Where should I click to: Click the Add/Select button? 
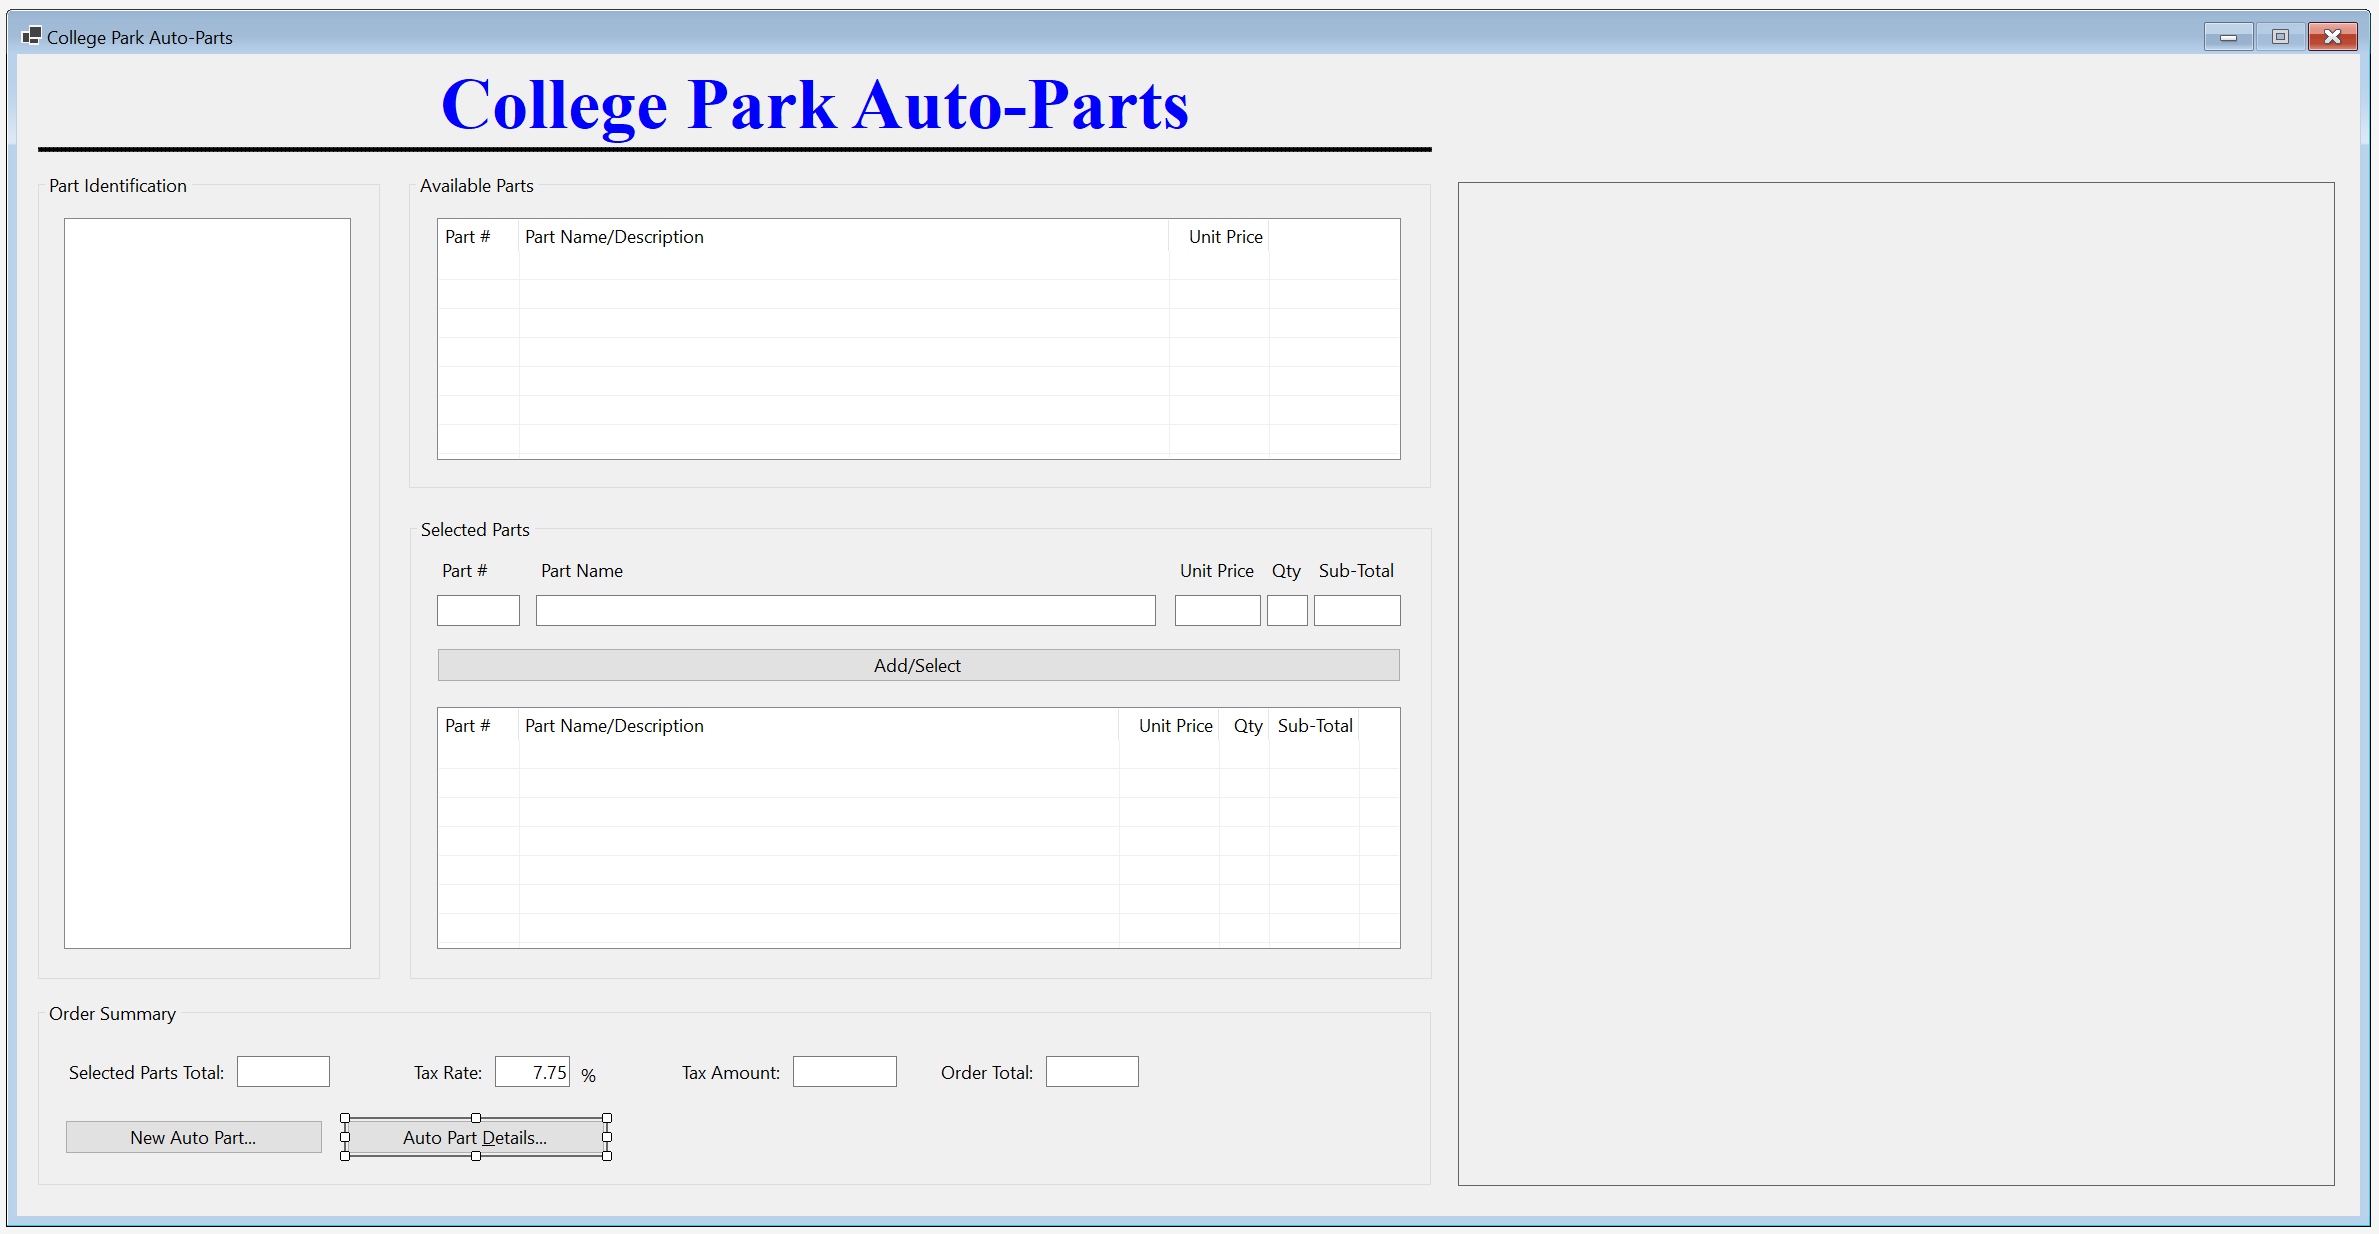(x=918, y=665)
